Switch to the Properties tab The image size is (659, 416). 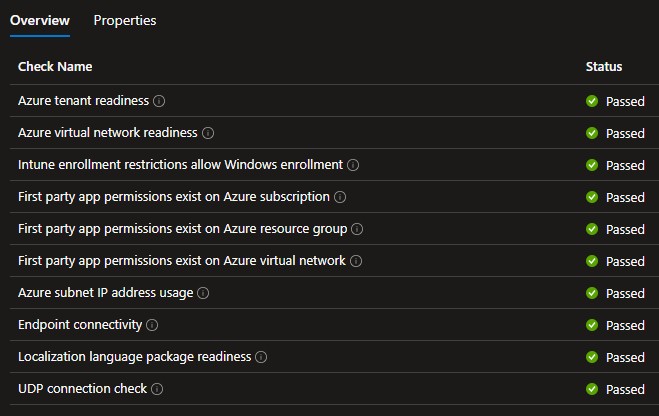point(125,20)
